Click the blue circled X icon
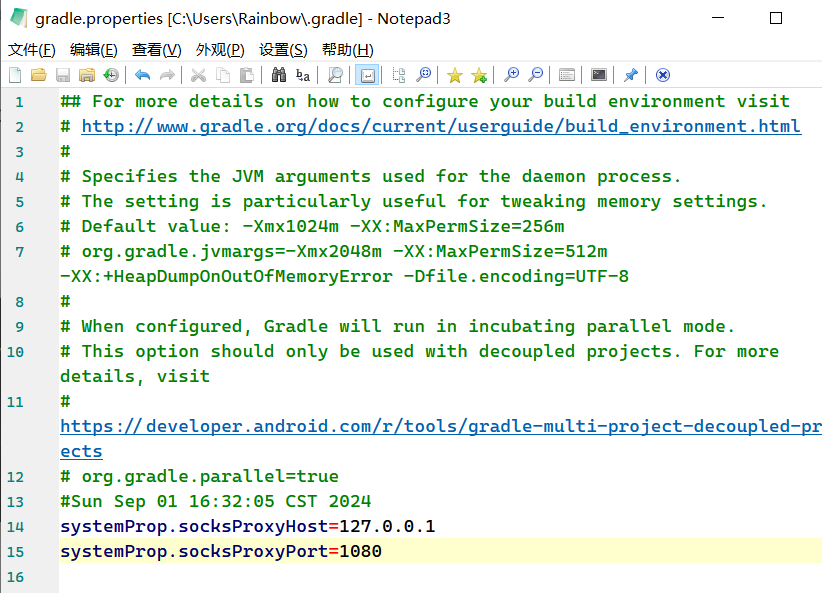 (x=663, y=75)
